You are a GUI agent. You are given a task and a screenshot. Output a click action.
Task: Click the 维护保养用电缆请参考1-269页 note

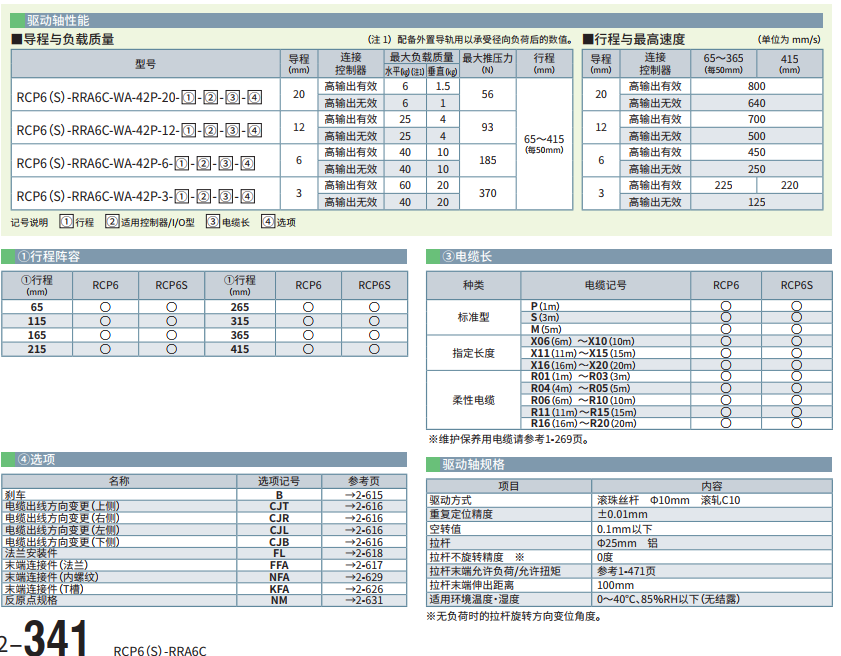pyautogui.click(x=509, y=439)
